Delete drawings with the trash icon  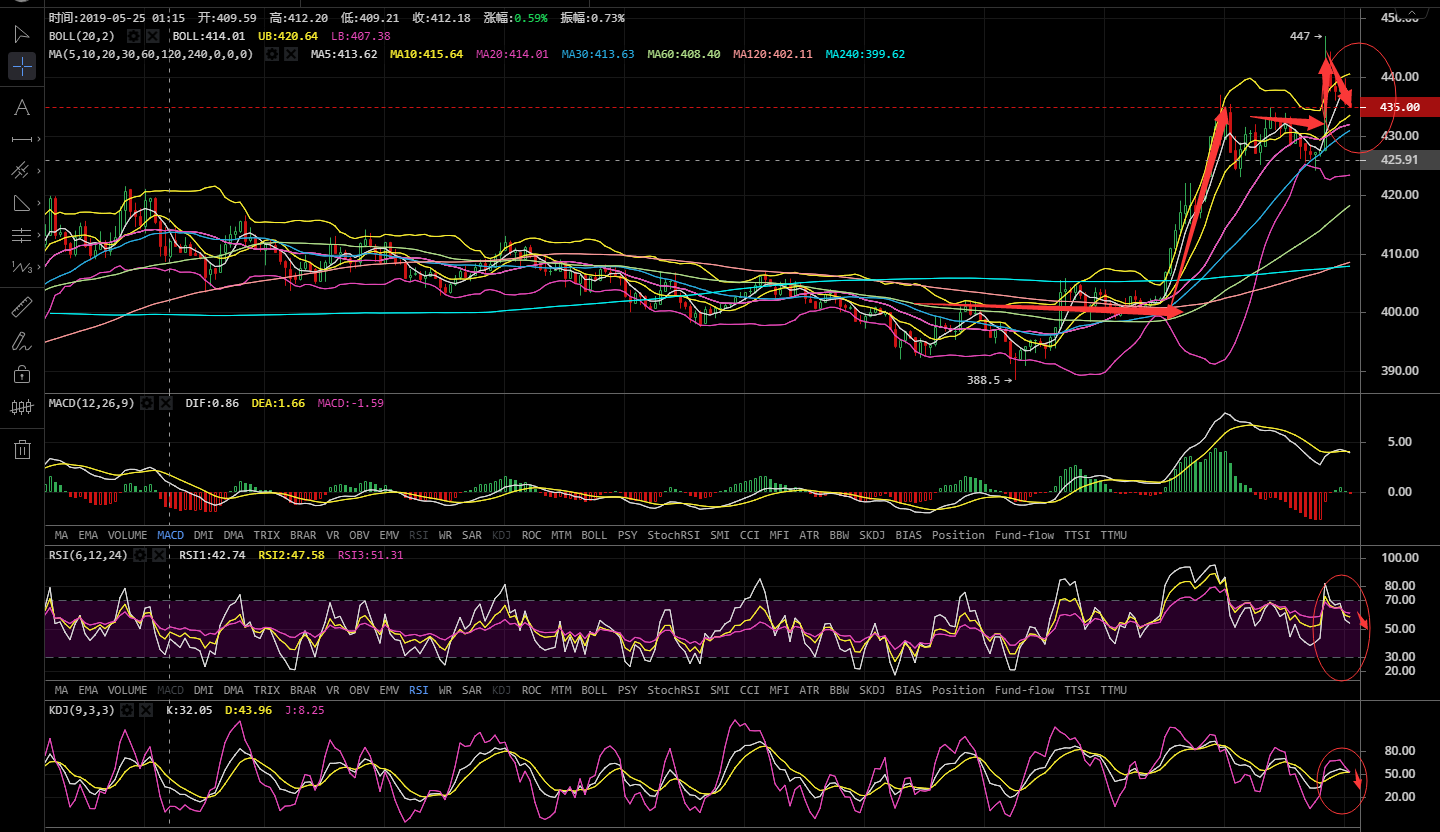22,449
